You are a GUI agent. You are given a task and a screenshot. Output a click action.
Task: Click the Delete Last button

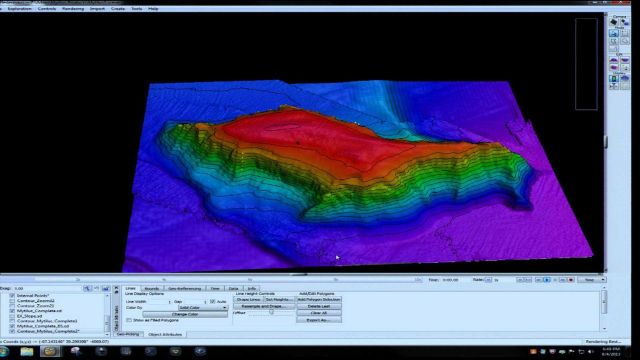click(x=319, y=306)
